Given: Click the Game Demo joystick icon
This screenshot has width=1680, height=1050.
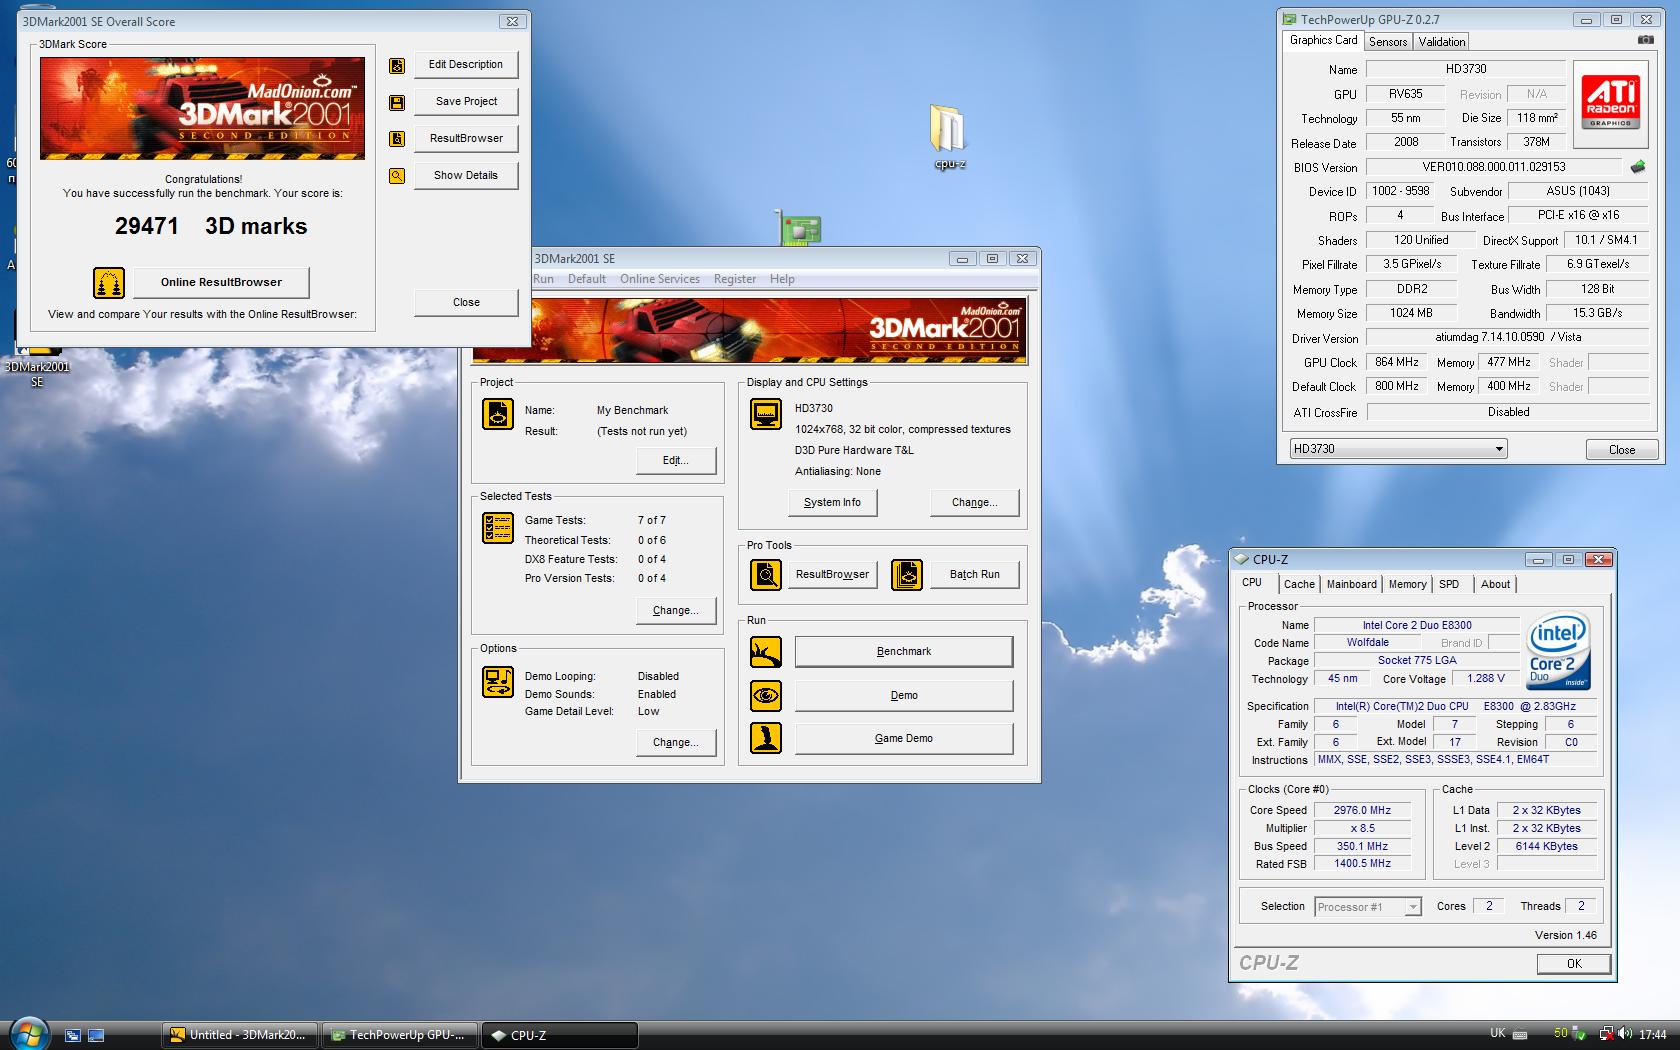Looking at the screenshot, I should 766,738.
